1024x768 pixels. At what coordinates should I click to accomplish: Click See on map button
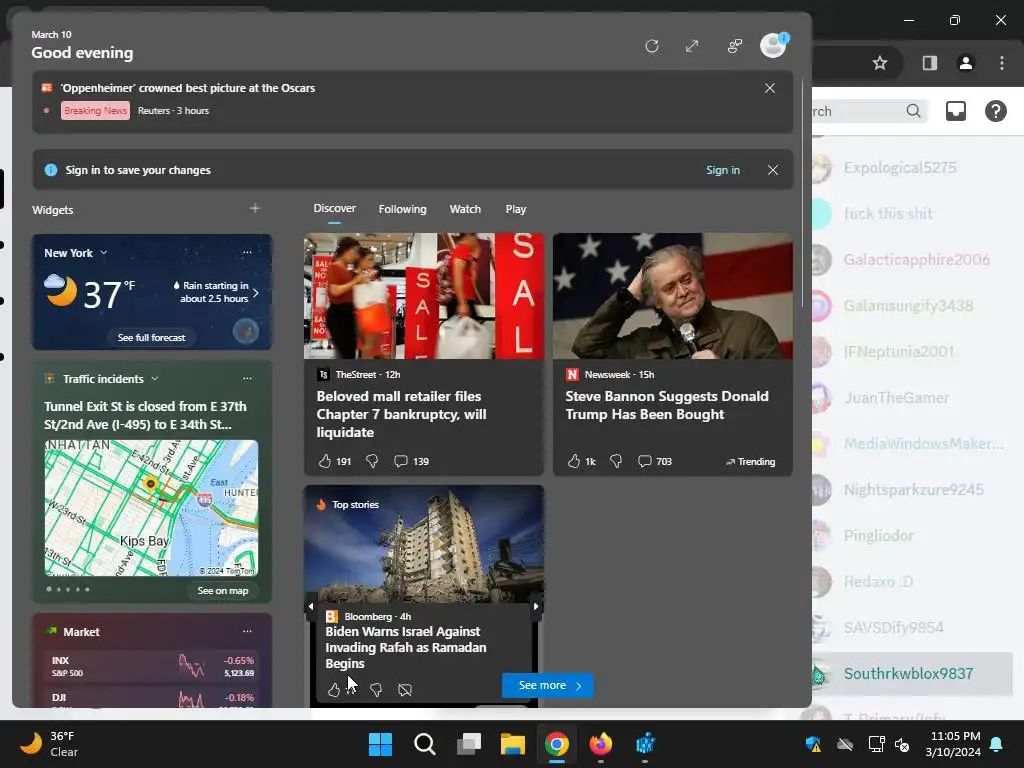click(223, 590)
